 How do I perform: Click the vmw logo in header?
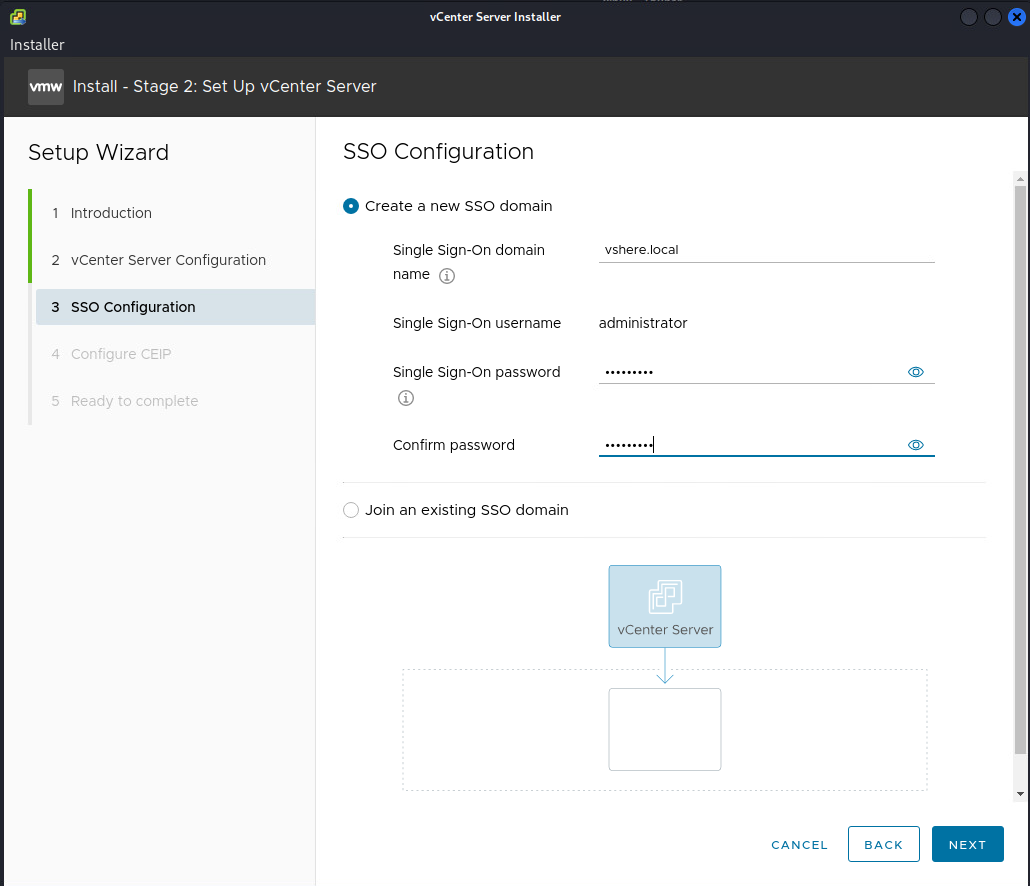click(46, 87)
